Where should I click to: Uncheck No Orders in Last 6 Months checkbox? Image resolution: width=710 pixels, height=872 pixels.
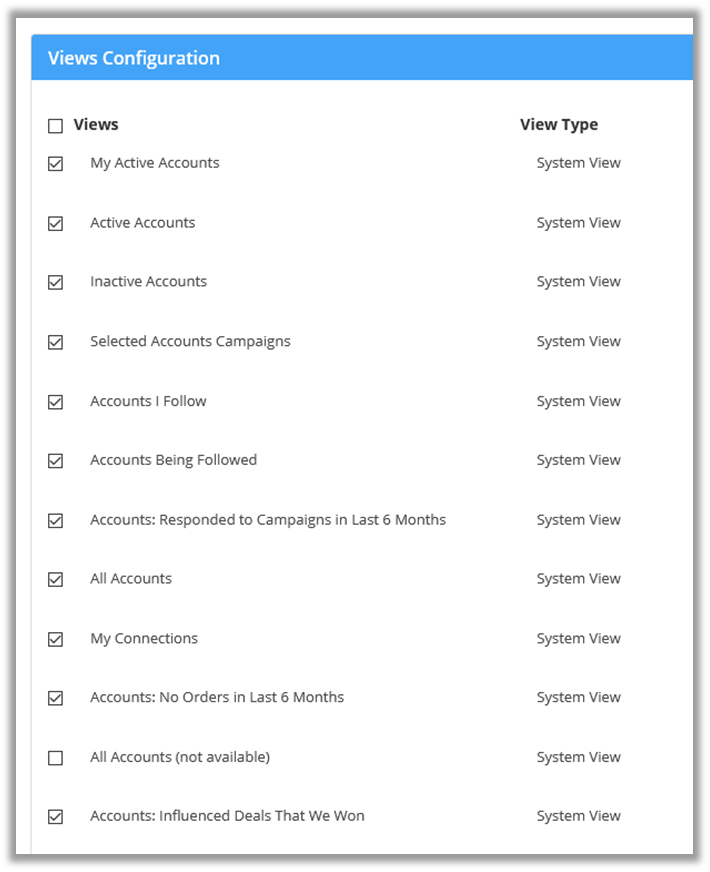pos(55,698)
